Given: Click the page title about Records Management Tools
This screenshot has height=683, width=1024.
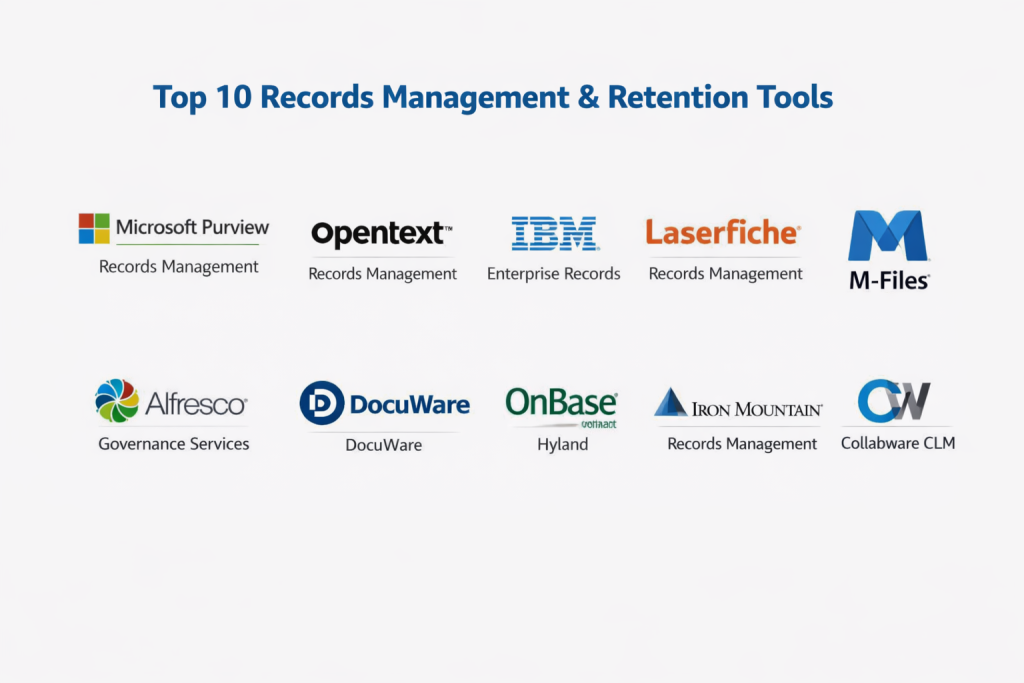Looking at the screenshot, I should click(493, 97).
